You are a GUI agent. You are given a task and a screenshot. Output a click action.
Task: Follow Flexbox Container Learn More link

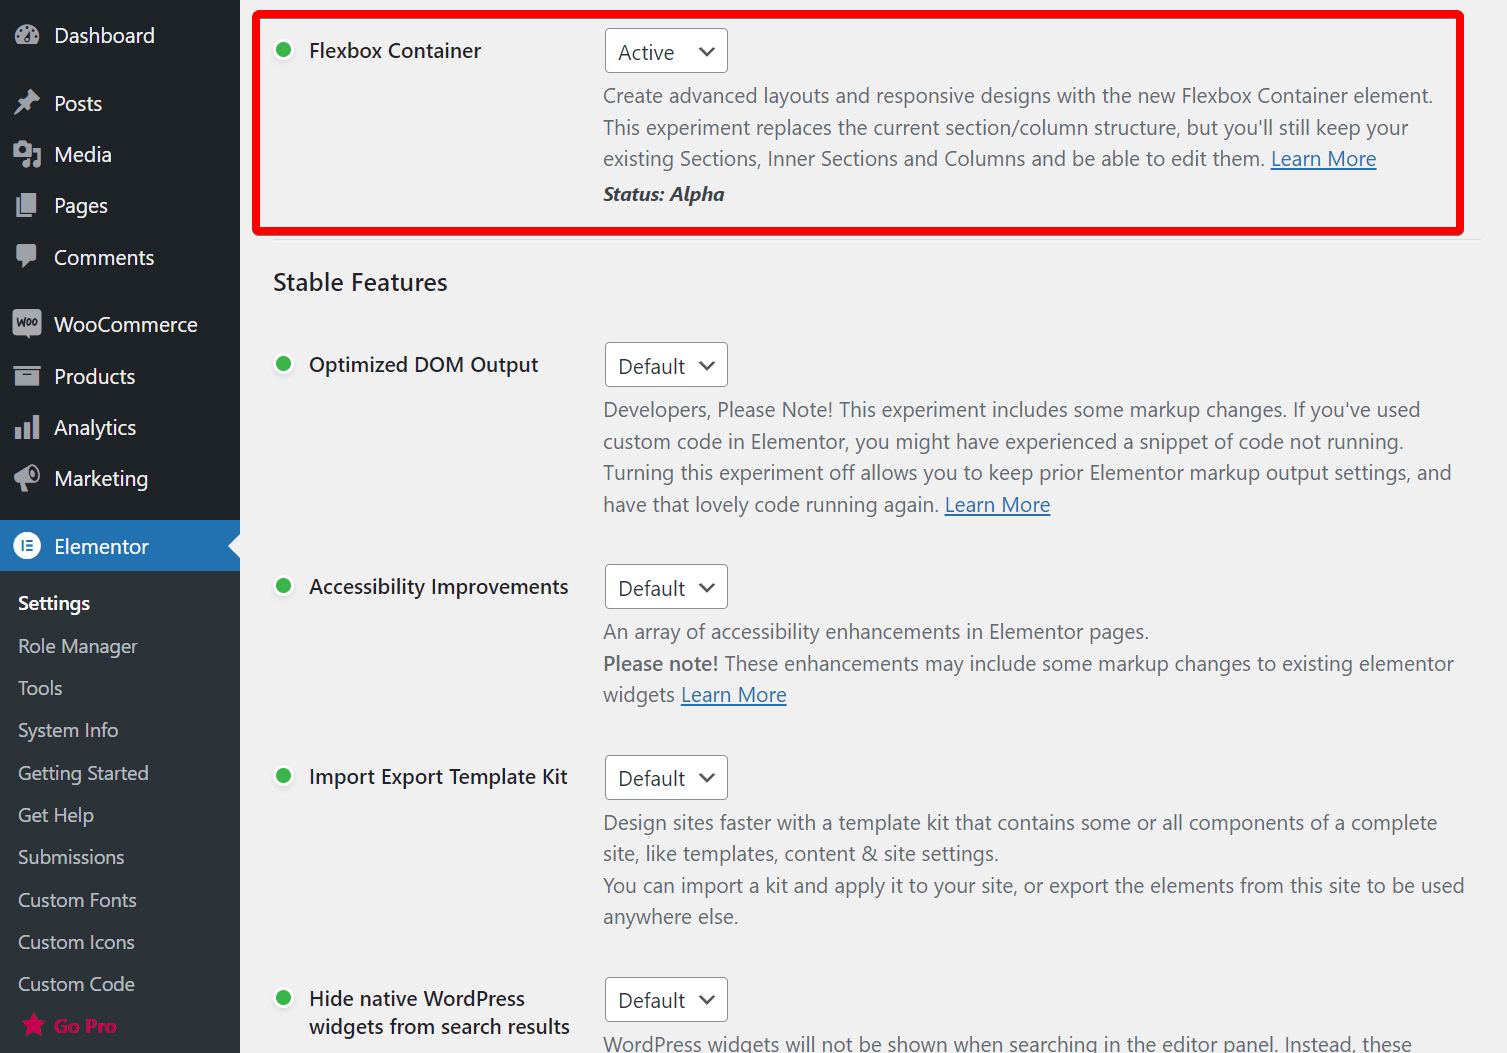(1323, 159)
